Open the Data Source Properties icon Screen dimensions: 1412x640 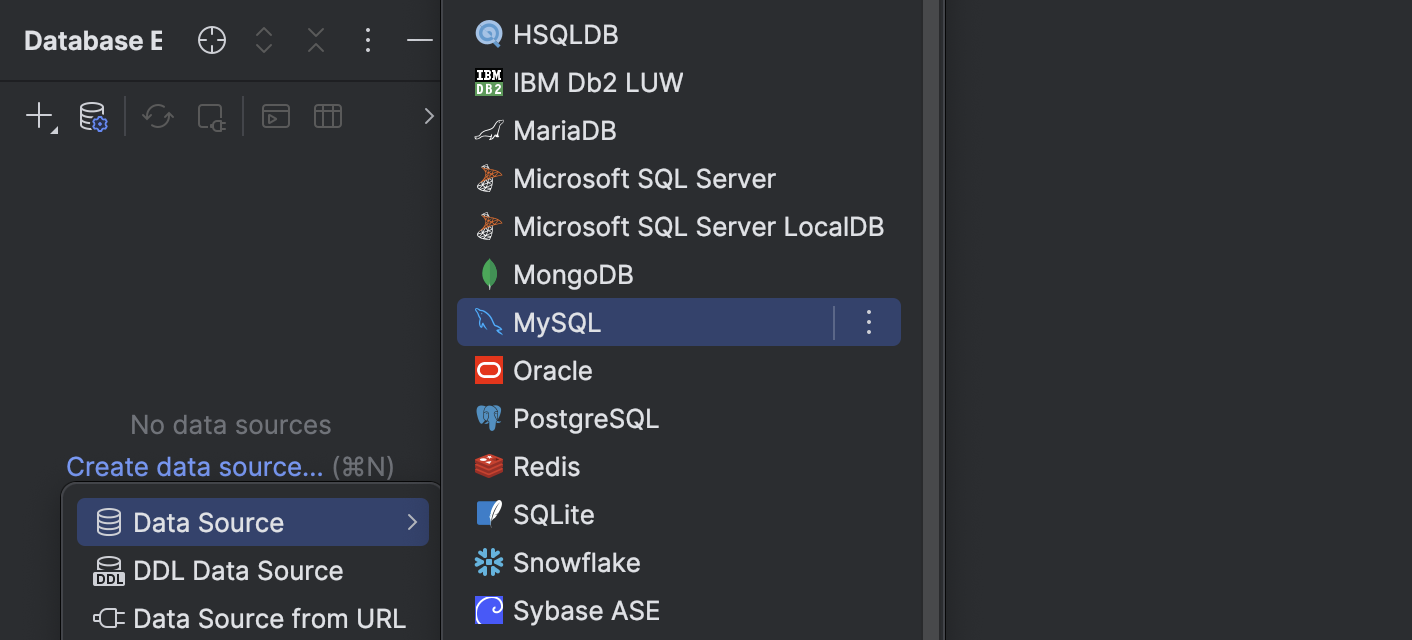(92, 116)
